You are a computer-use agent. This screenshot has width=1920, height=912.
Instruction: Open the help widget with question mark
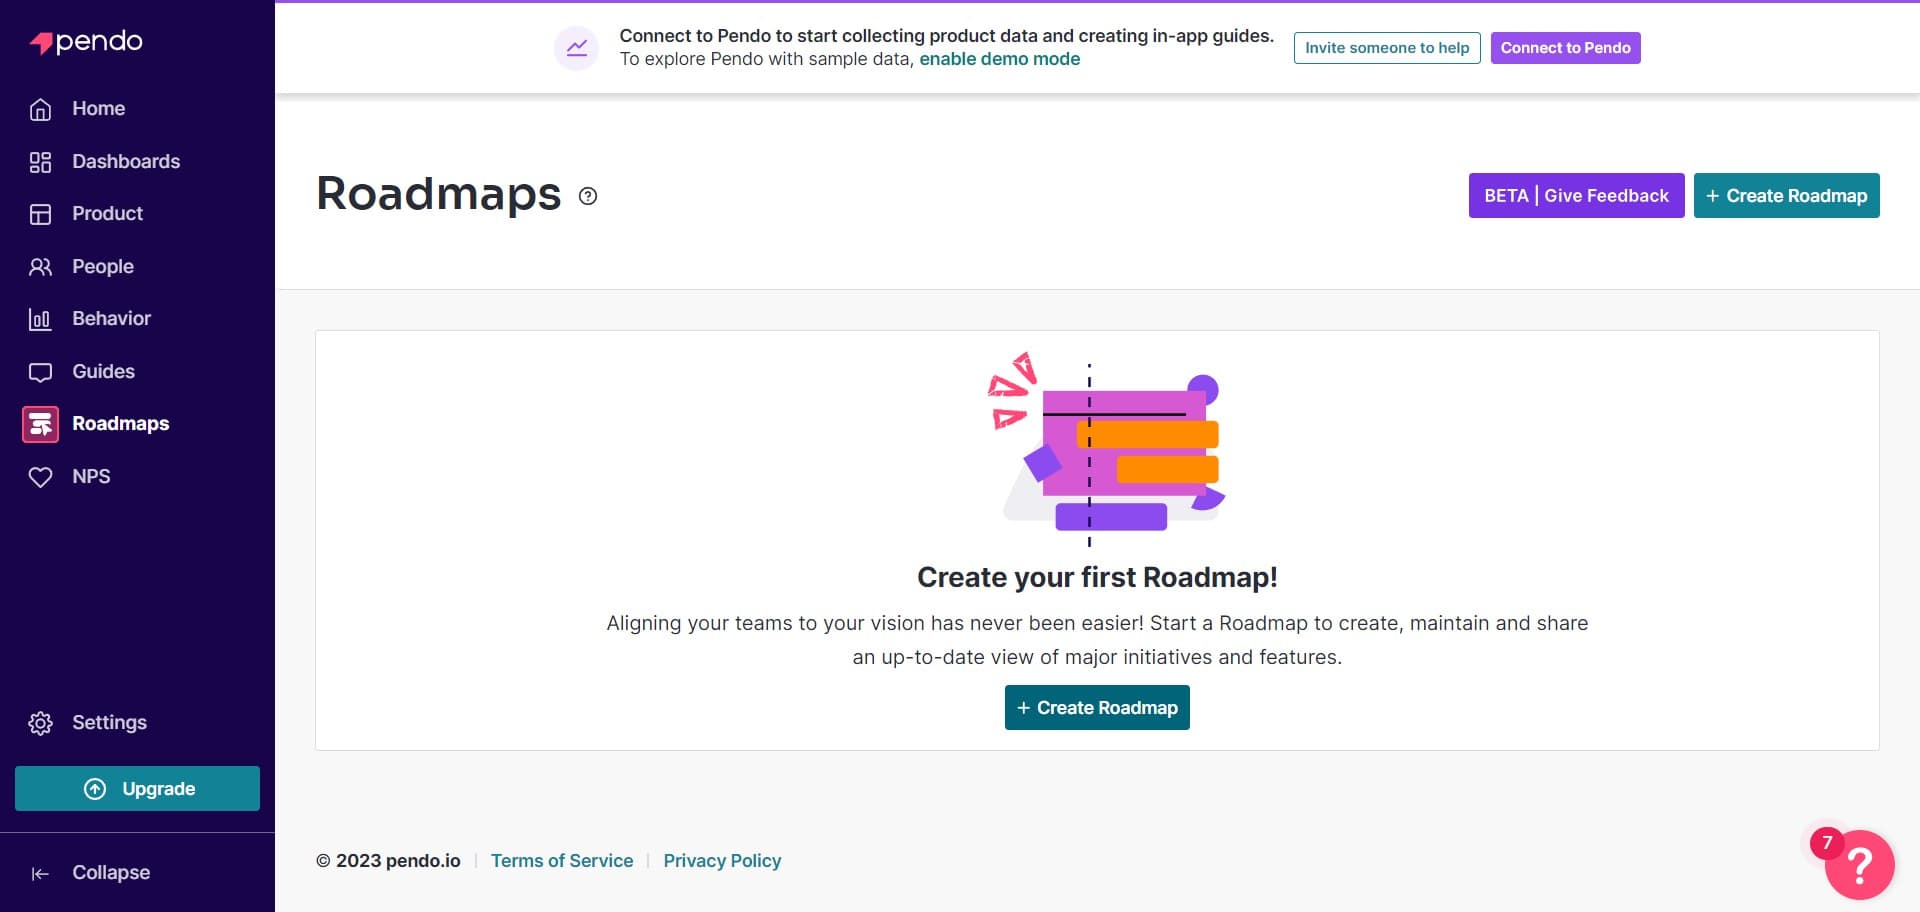click(1858, 864)
